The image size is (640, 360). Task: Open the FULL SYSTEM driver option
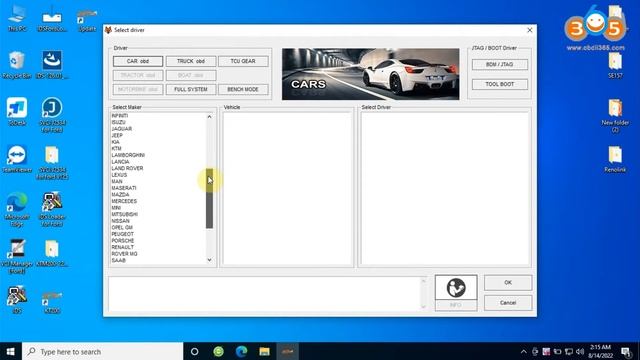[x=191, y=89]
